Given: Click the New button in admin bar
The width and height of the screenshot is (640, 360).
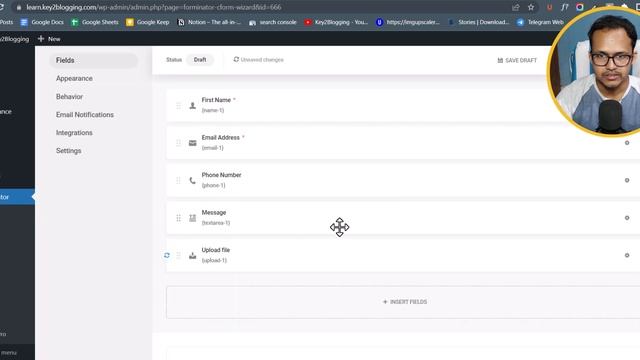Looking at the screenshot, I should [x=49, y=39].
